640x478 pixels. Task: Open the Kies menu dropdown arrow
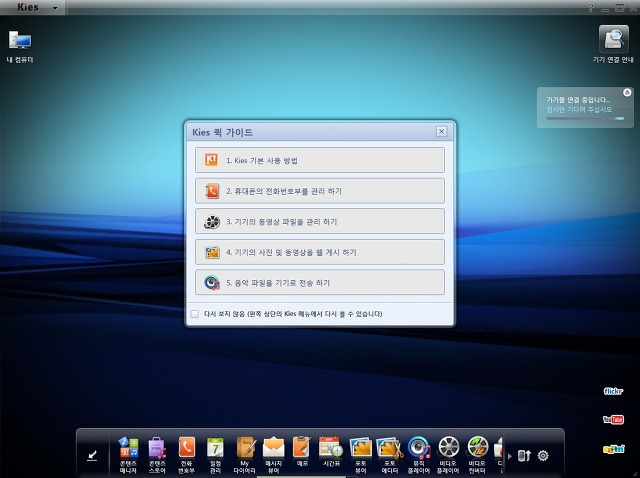55,8
